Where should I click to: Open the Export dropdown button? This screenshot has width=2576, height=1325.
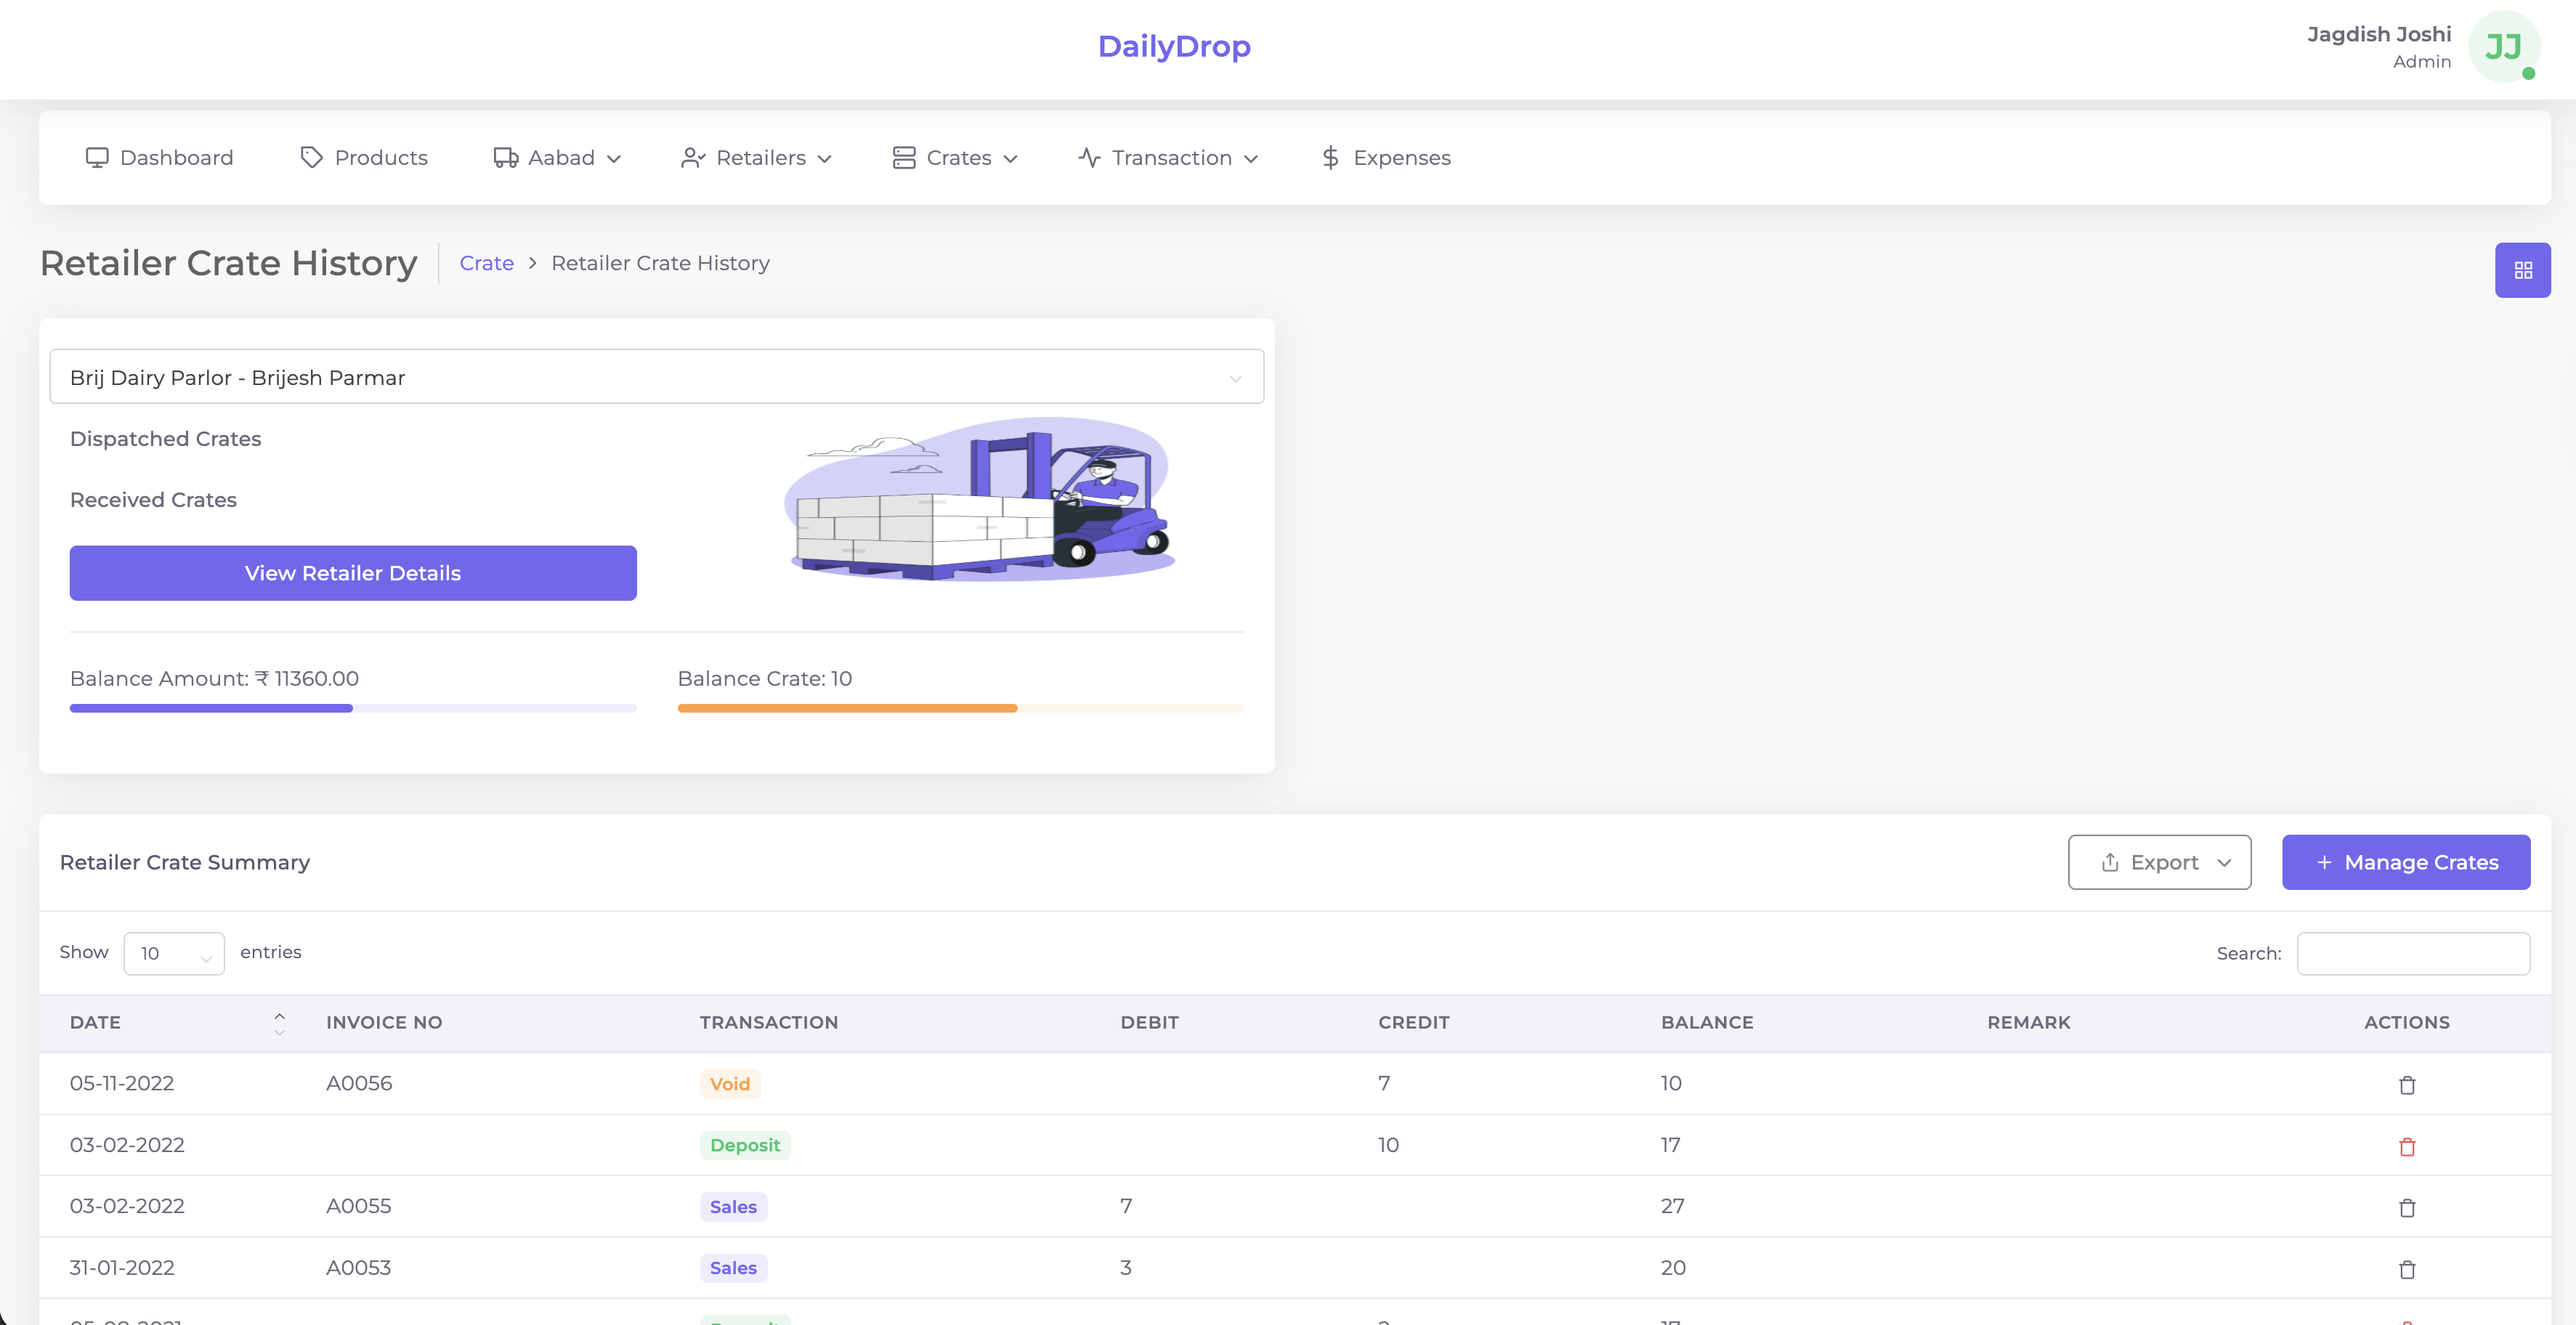(x=2159, y=862)
